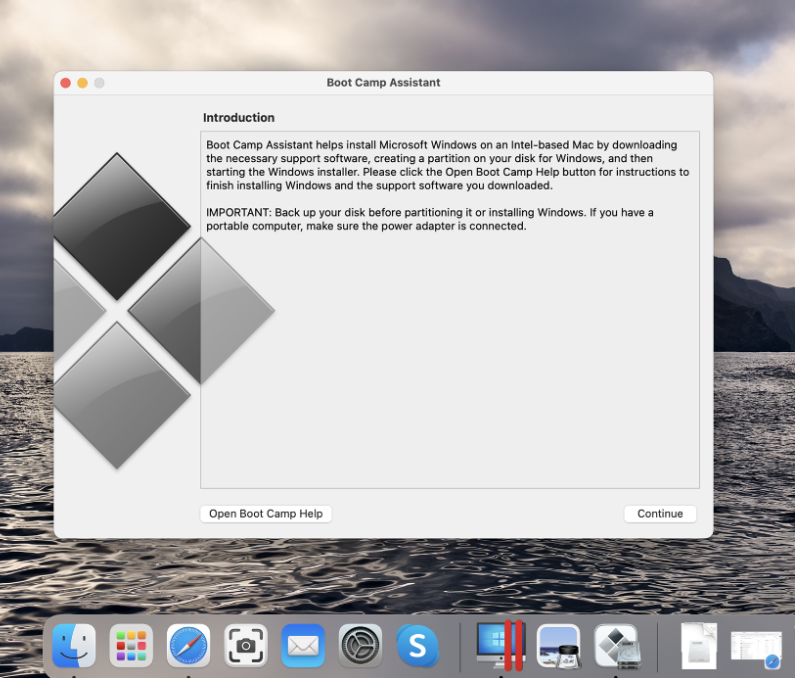This screenshot has width=796, height=678.
Task: Open the Screenshot app in Dock
Action: tap(246, 646)
